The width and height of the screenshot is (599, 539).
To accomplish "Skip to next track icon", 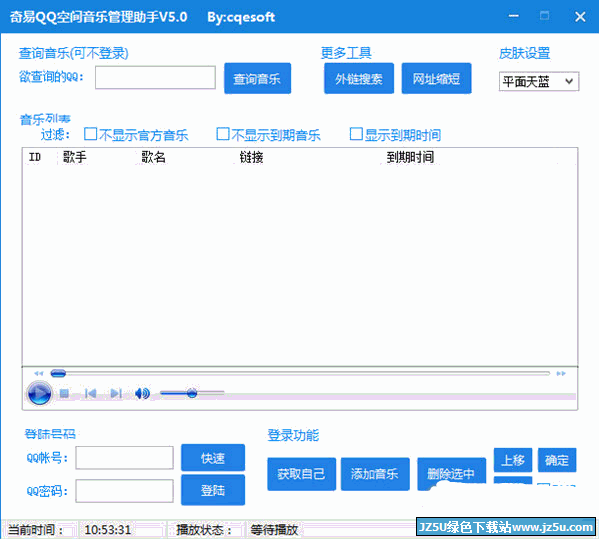I will coord(116,393).
